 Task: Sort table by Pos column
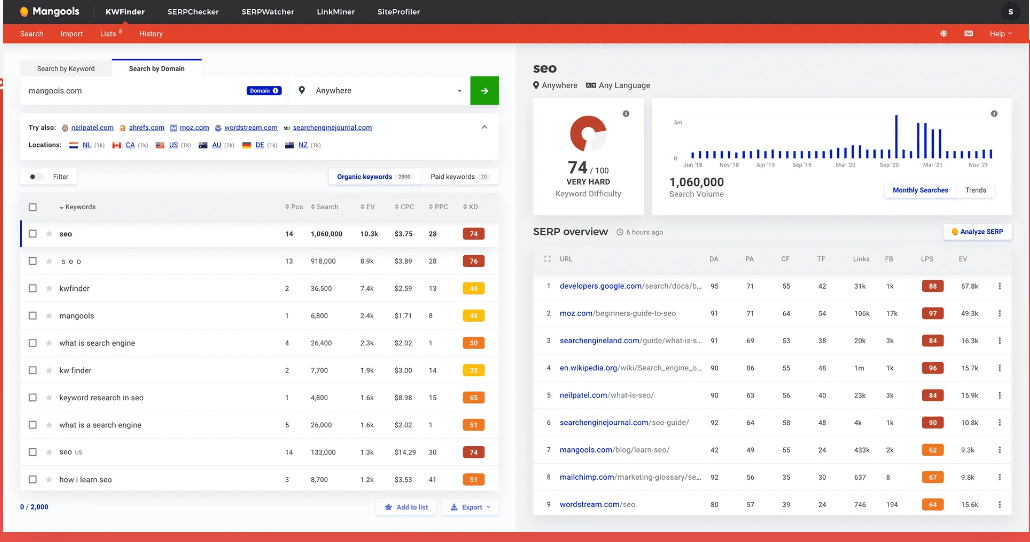coord(294,207)
